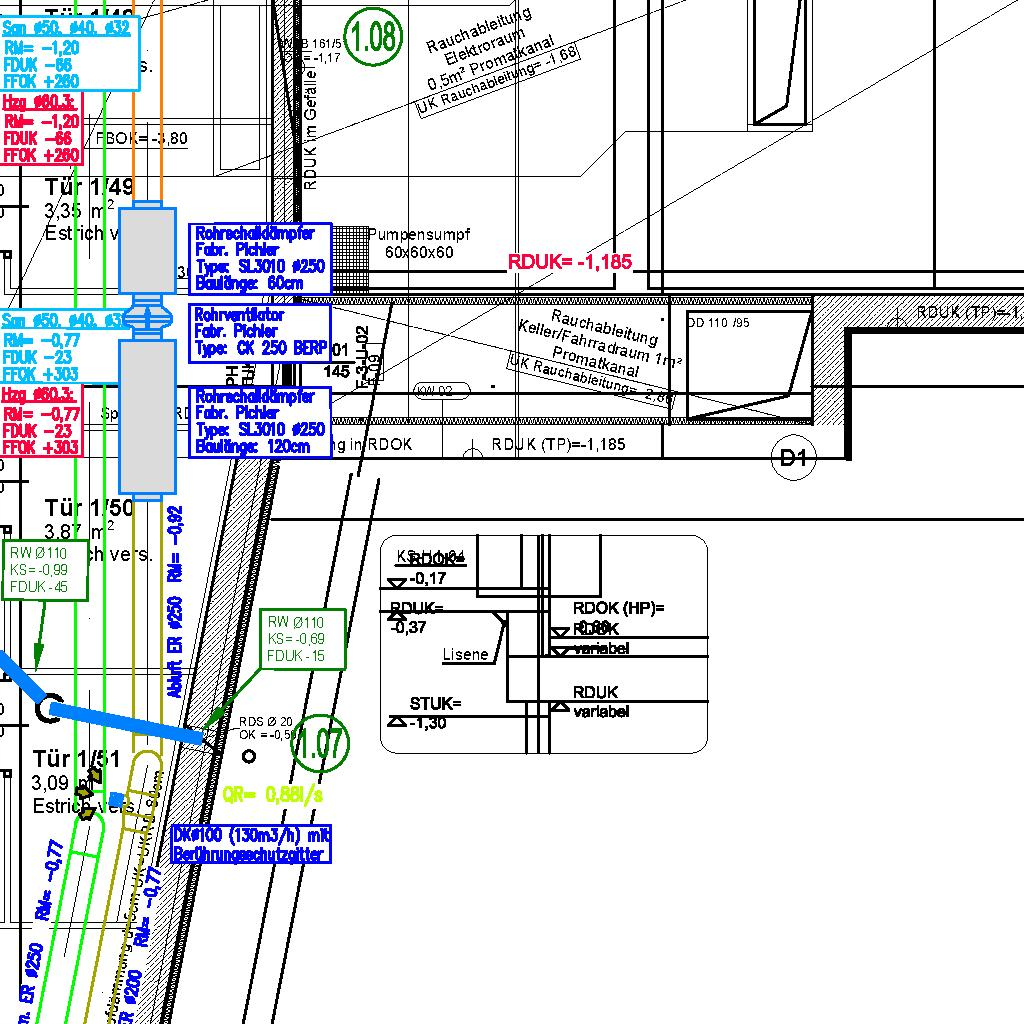Select the upper gray pipe silencer symbol
The height and width of the screenshot is (1024, 1024).
(147, 250)
